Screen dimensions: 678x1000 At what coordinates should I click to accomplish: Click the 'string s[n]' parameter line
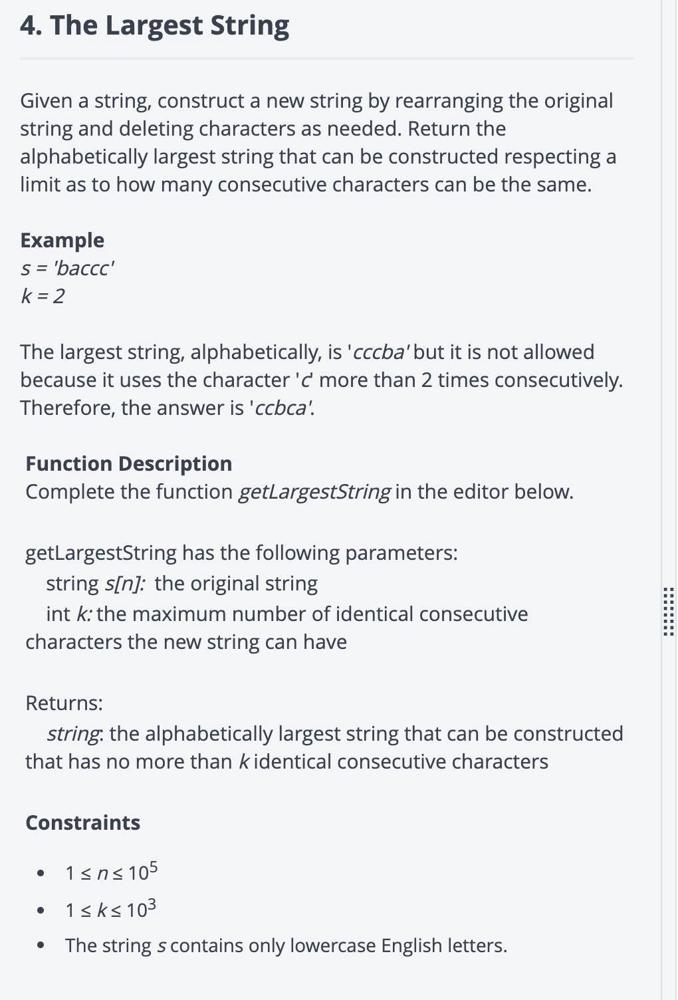(182, 584)
